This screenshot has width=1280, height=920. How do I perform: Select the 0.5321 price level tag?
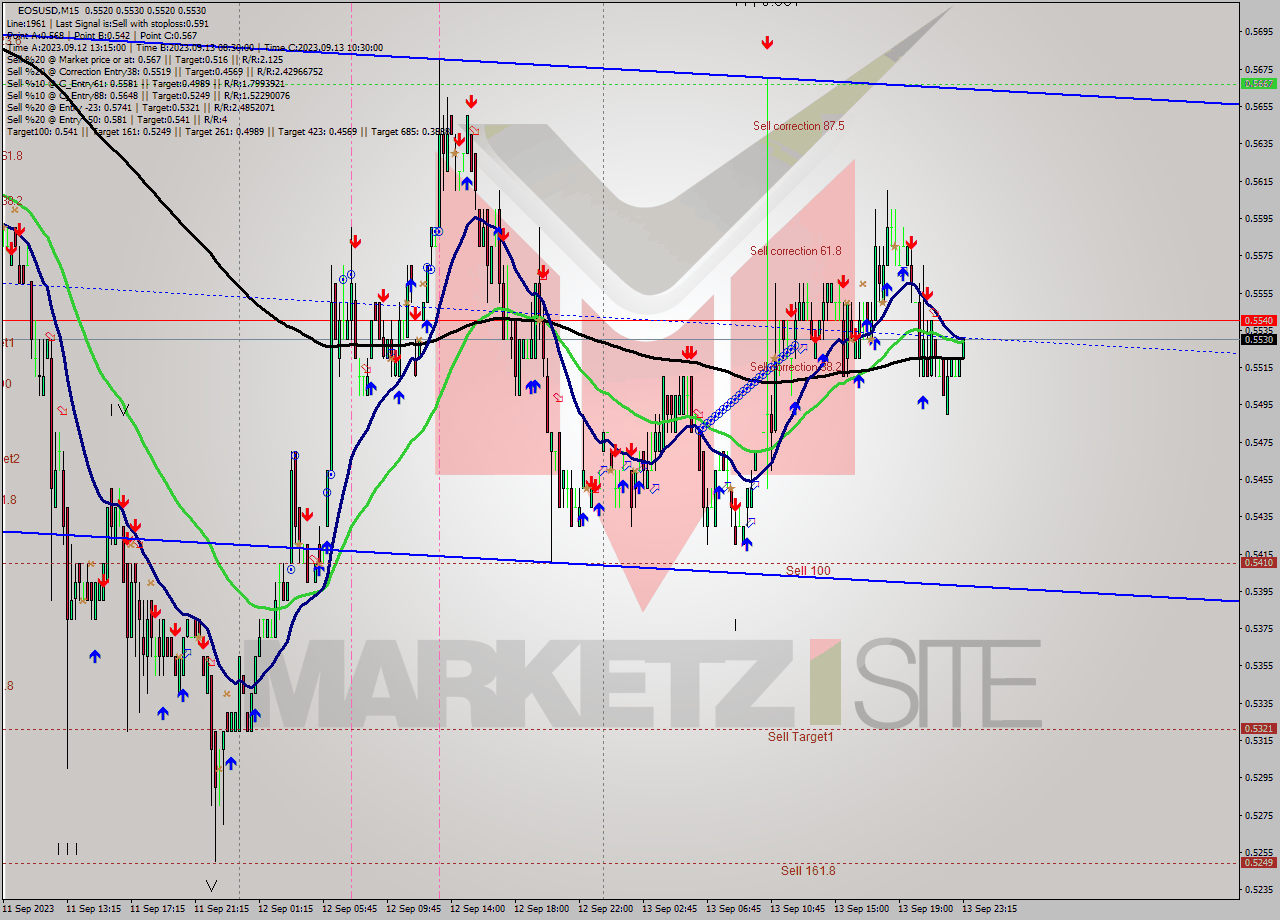tap(1258, 729)
